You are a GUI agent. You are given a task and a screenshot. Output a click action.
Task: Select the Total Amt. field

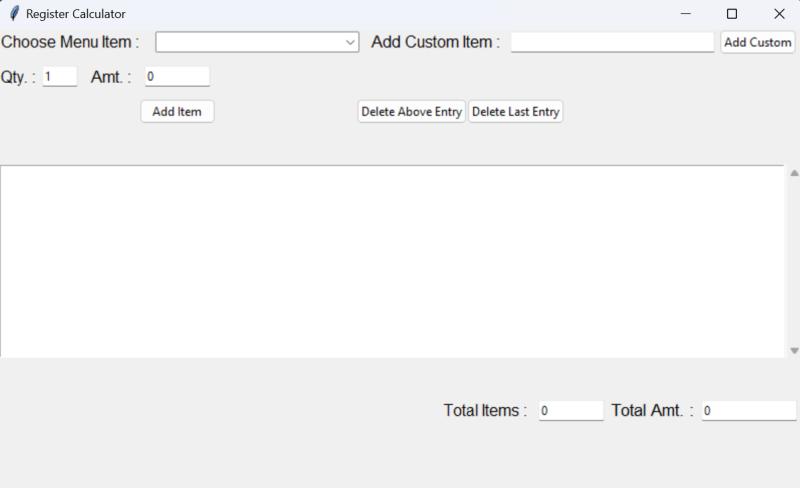(749, 410)
